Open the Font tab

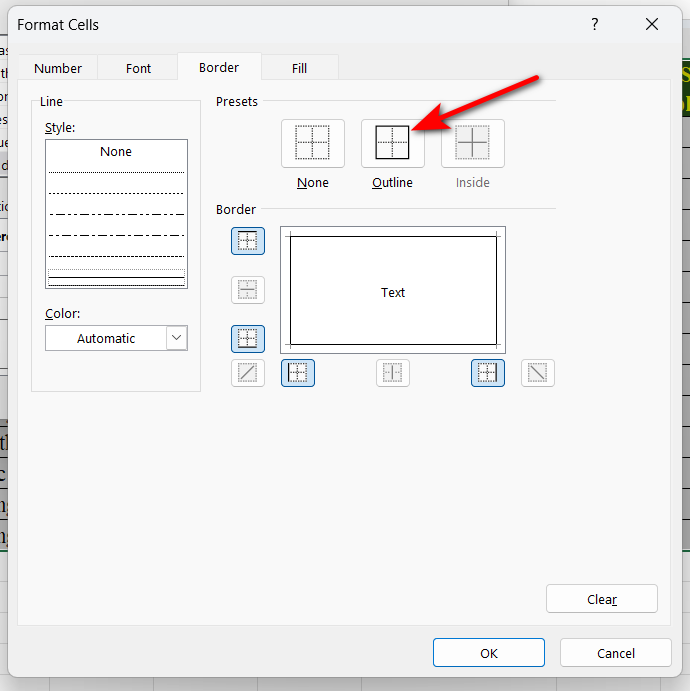tap(139, 68)
